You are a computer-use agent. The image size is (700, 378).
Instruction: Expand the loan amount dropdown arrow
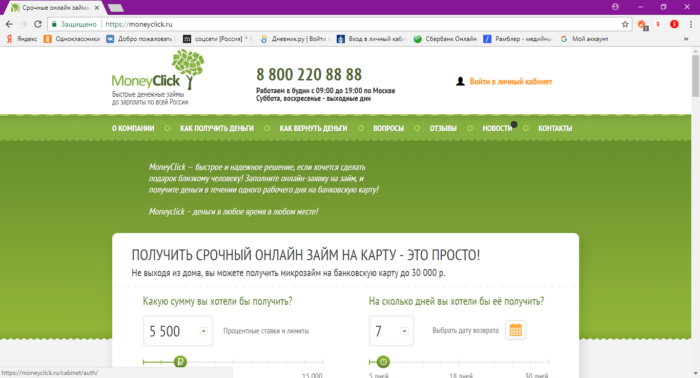[x=204, y=331]
